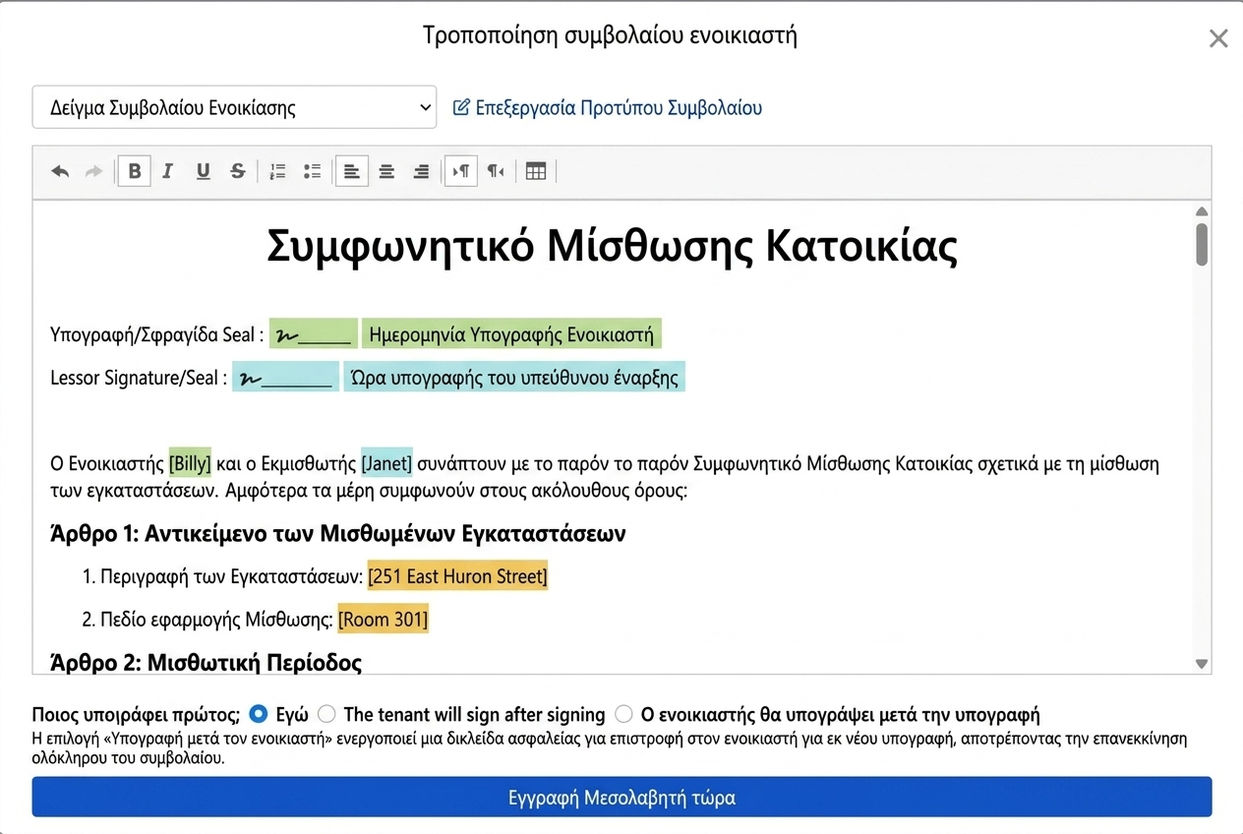Click the editor vertical scrollbar thumb
The image size is (1243, 834).
point(1202,244)
